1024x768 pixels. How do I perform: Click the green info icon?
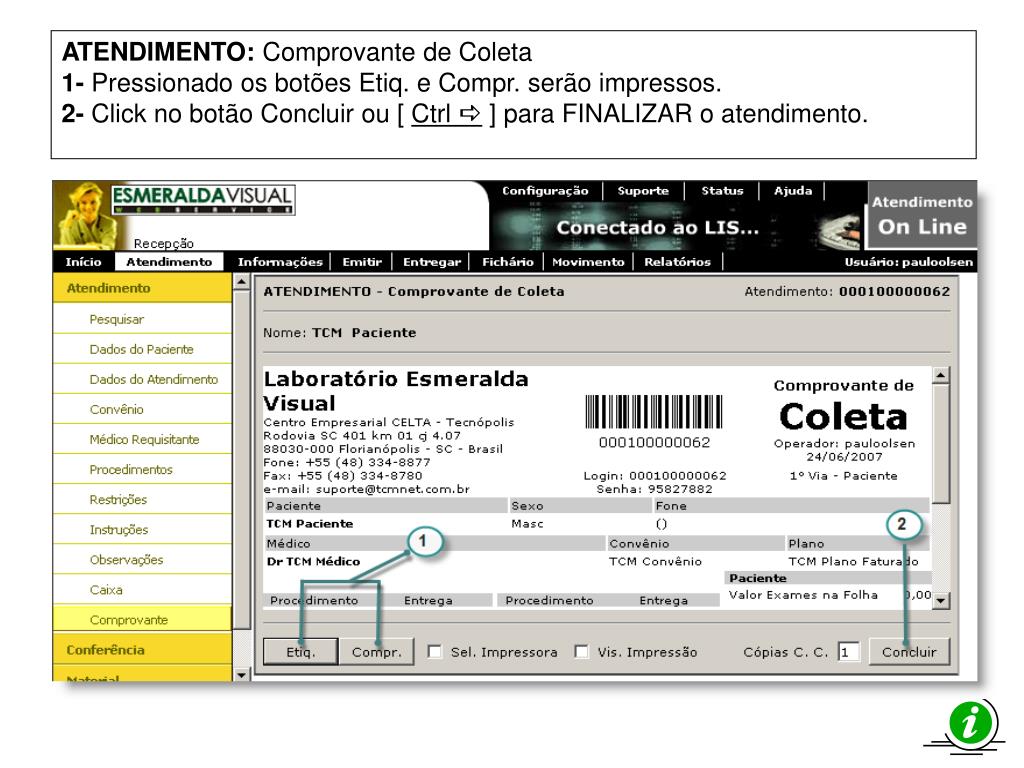[x=970, y=723]
